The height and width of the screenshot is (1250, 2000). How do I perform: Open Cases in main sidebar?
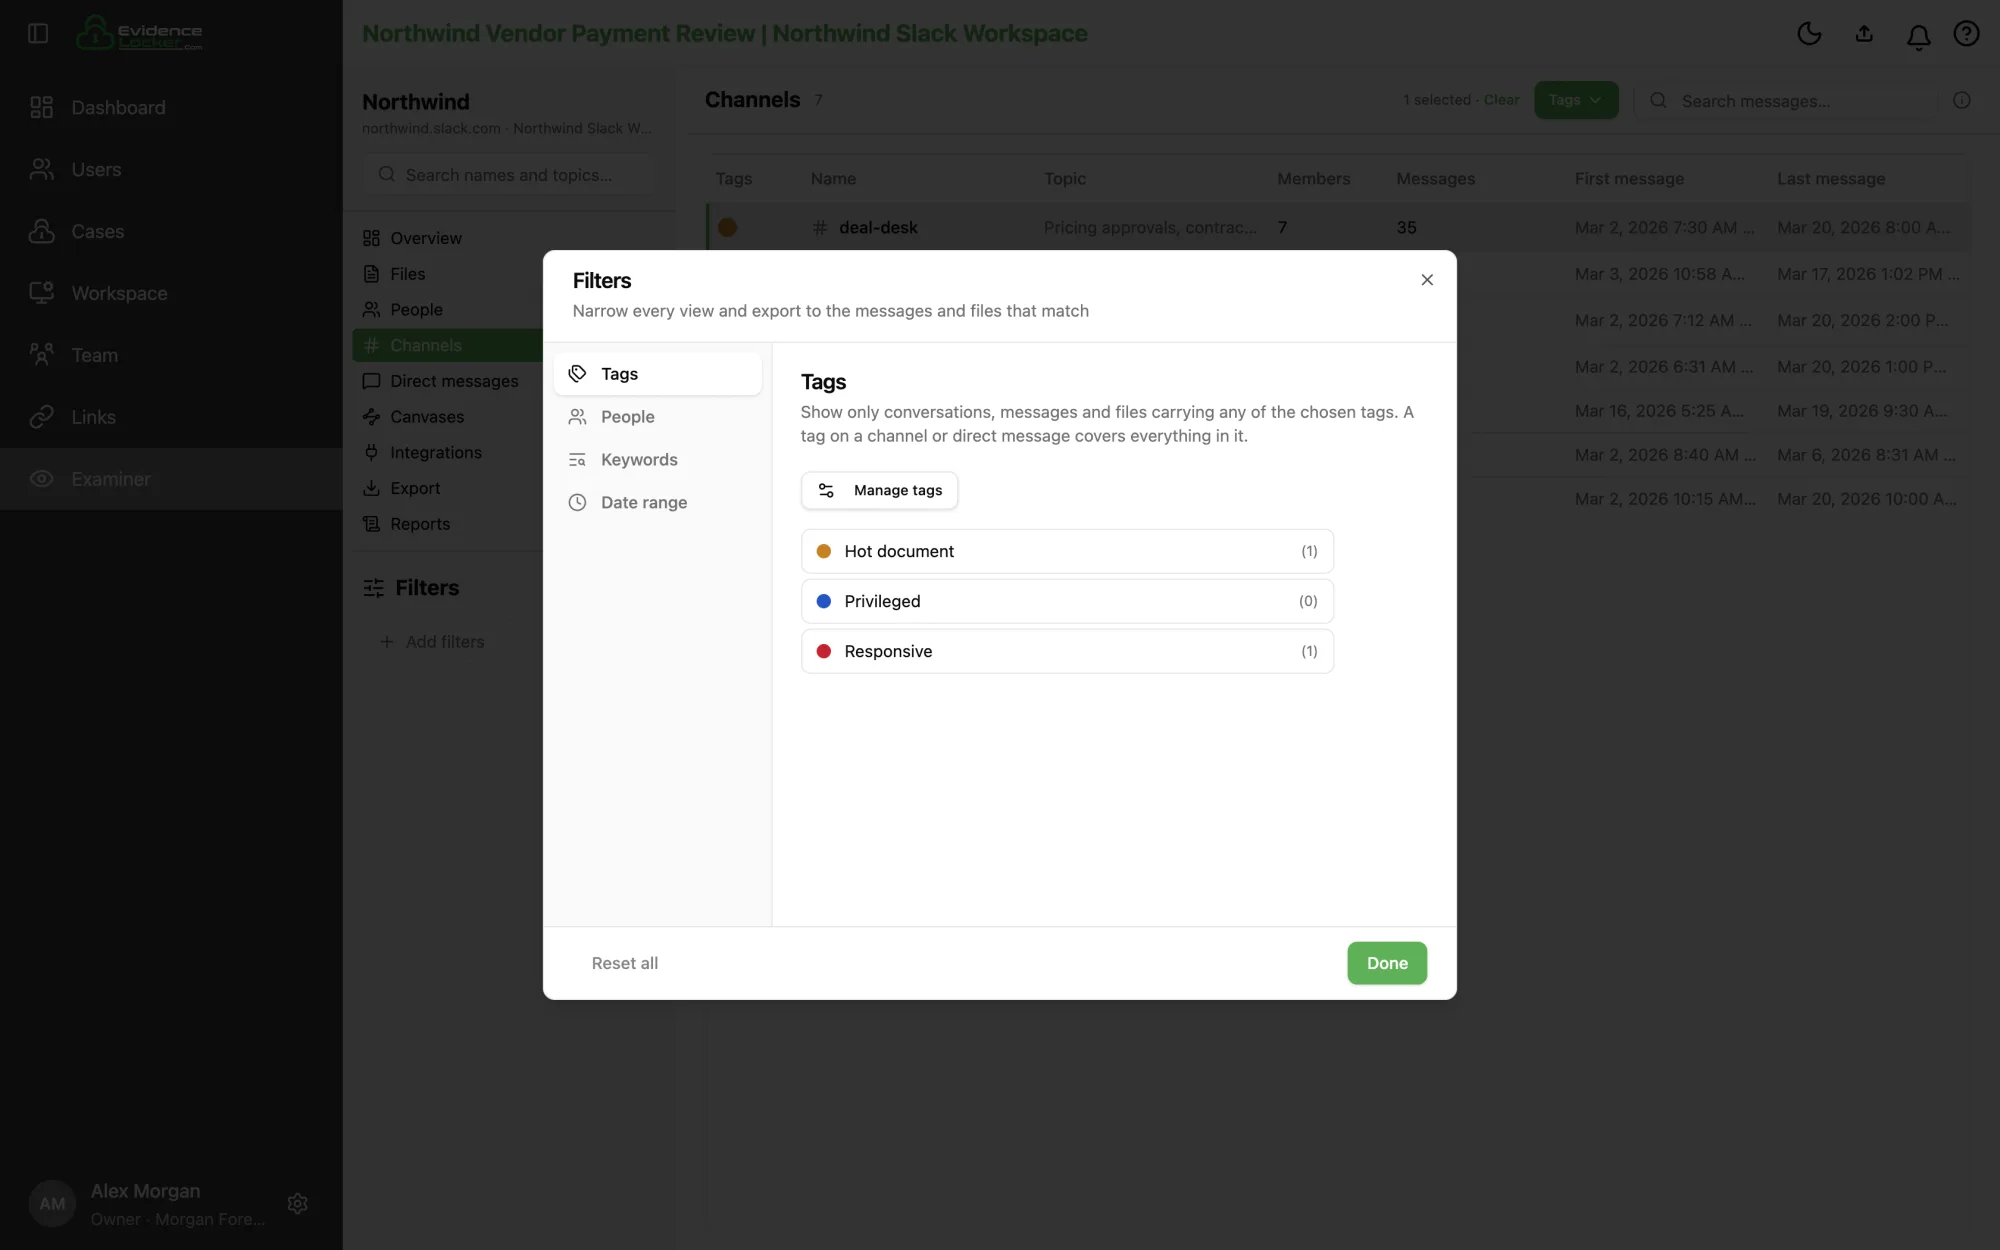tap(171, 231)
